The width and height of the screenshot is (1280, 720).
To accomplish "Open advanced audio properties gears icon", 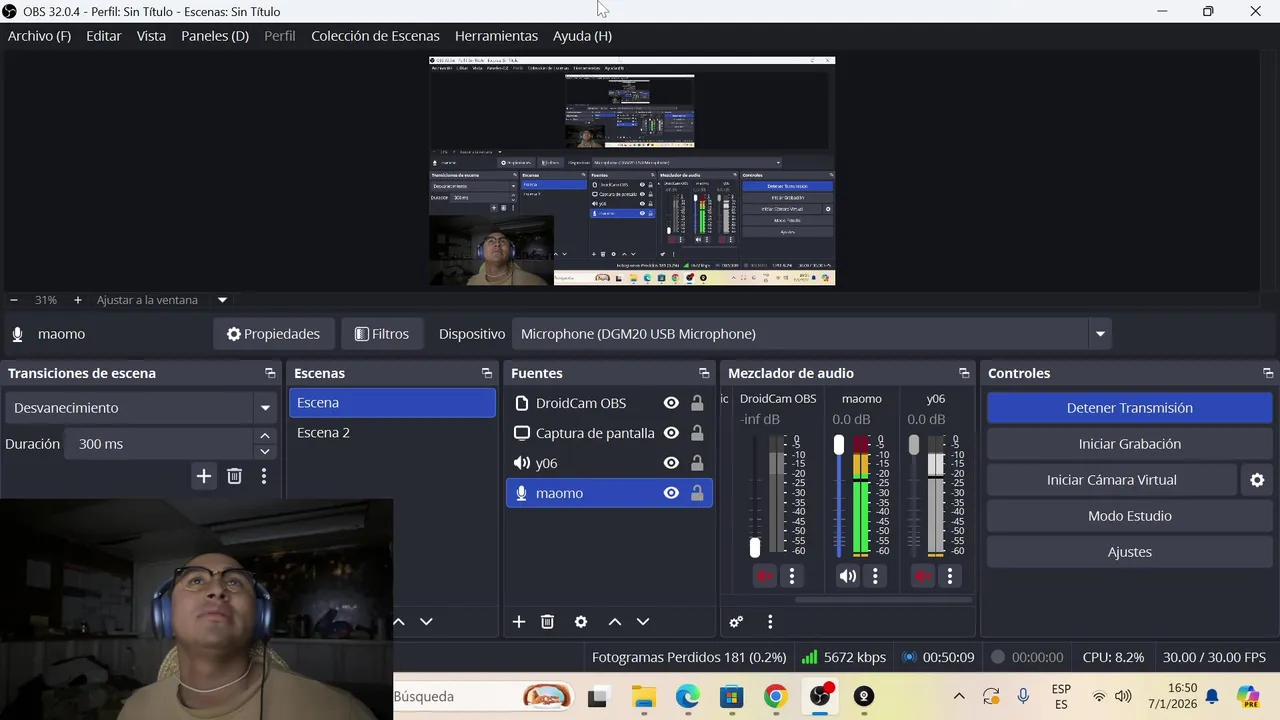I will [736, 622].
